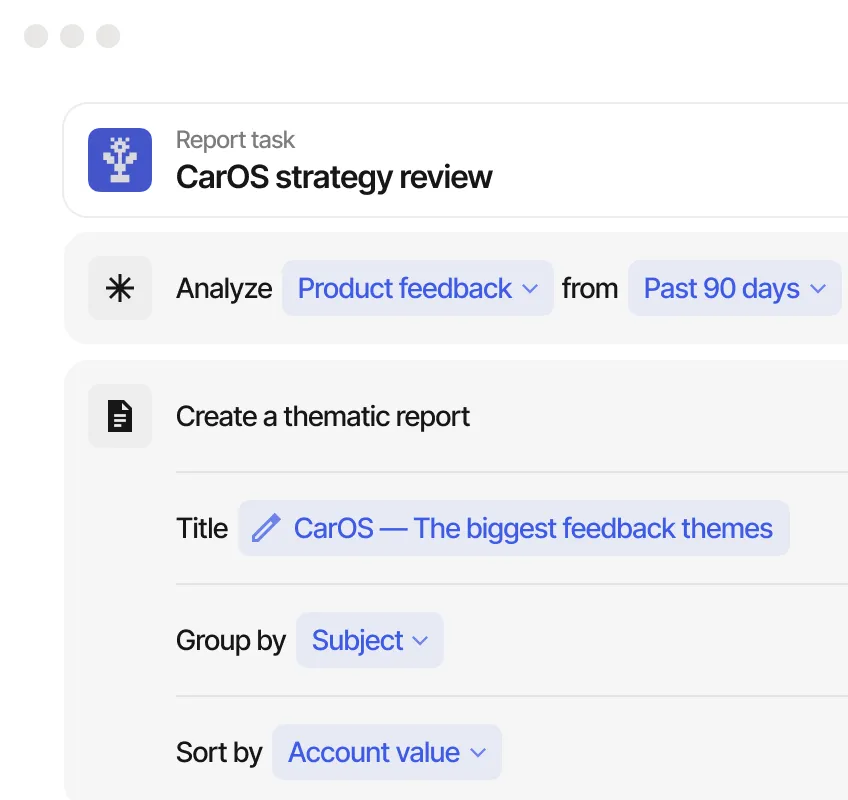Click the middle gray window dot
Viewport: 848px width, 800px height.
pyautogui.click(x=72, y=37)
